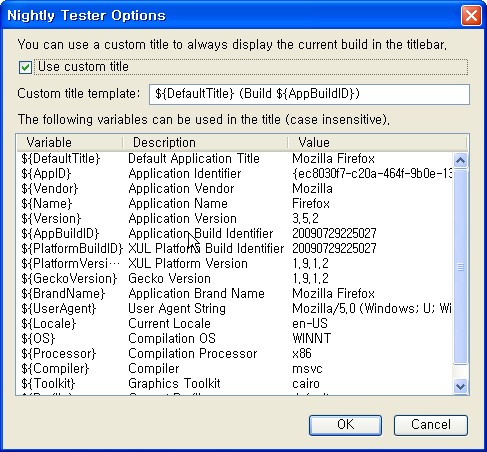Select the ${PlatformBuildID} variable row
The height and width of the screenshot is (452, 487).
click(x=235, y=248)
